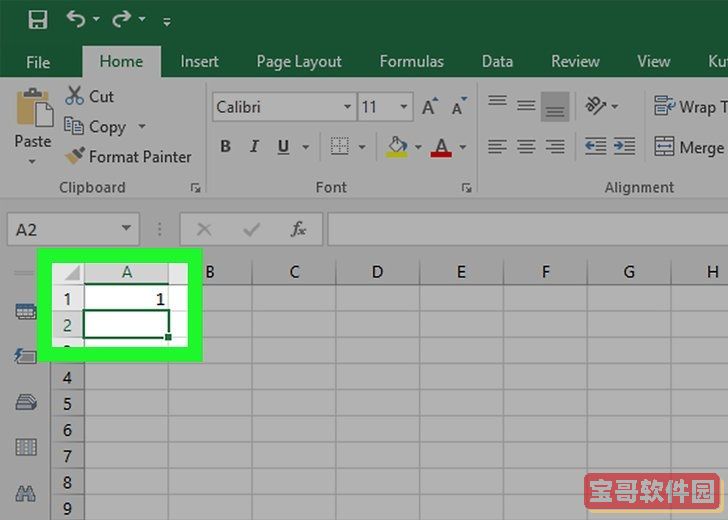This screenshot has height=520, width=728.
Task: Open the Borders dropdown arrow
Action: [362, 147]
